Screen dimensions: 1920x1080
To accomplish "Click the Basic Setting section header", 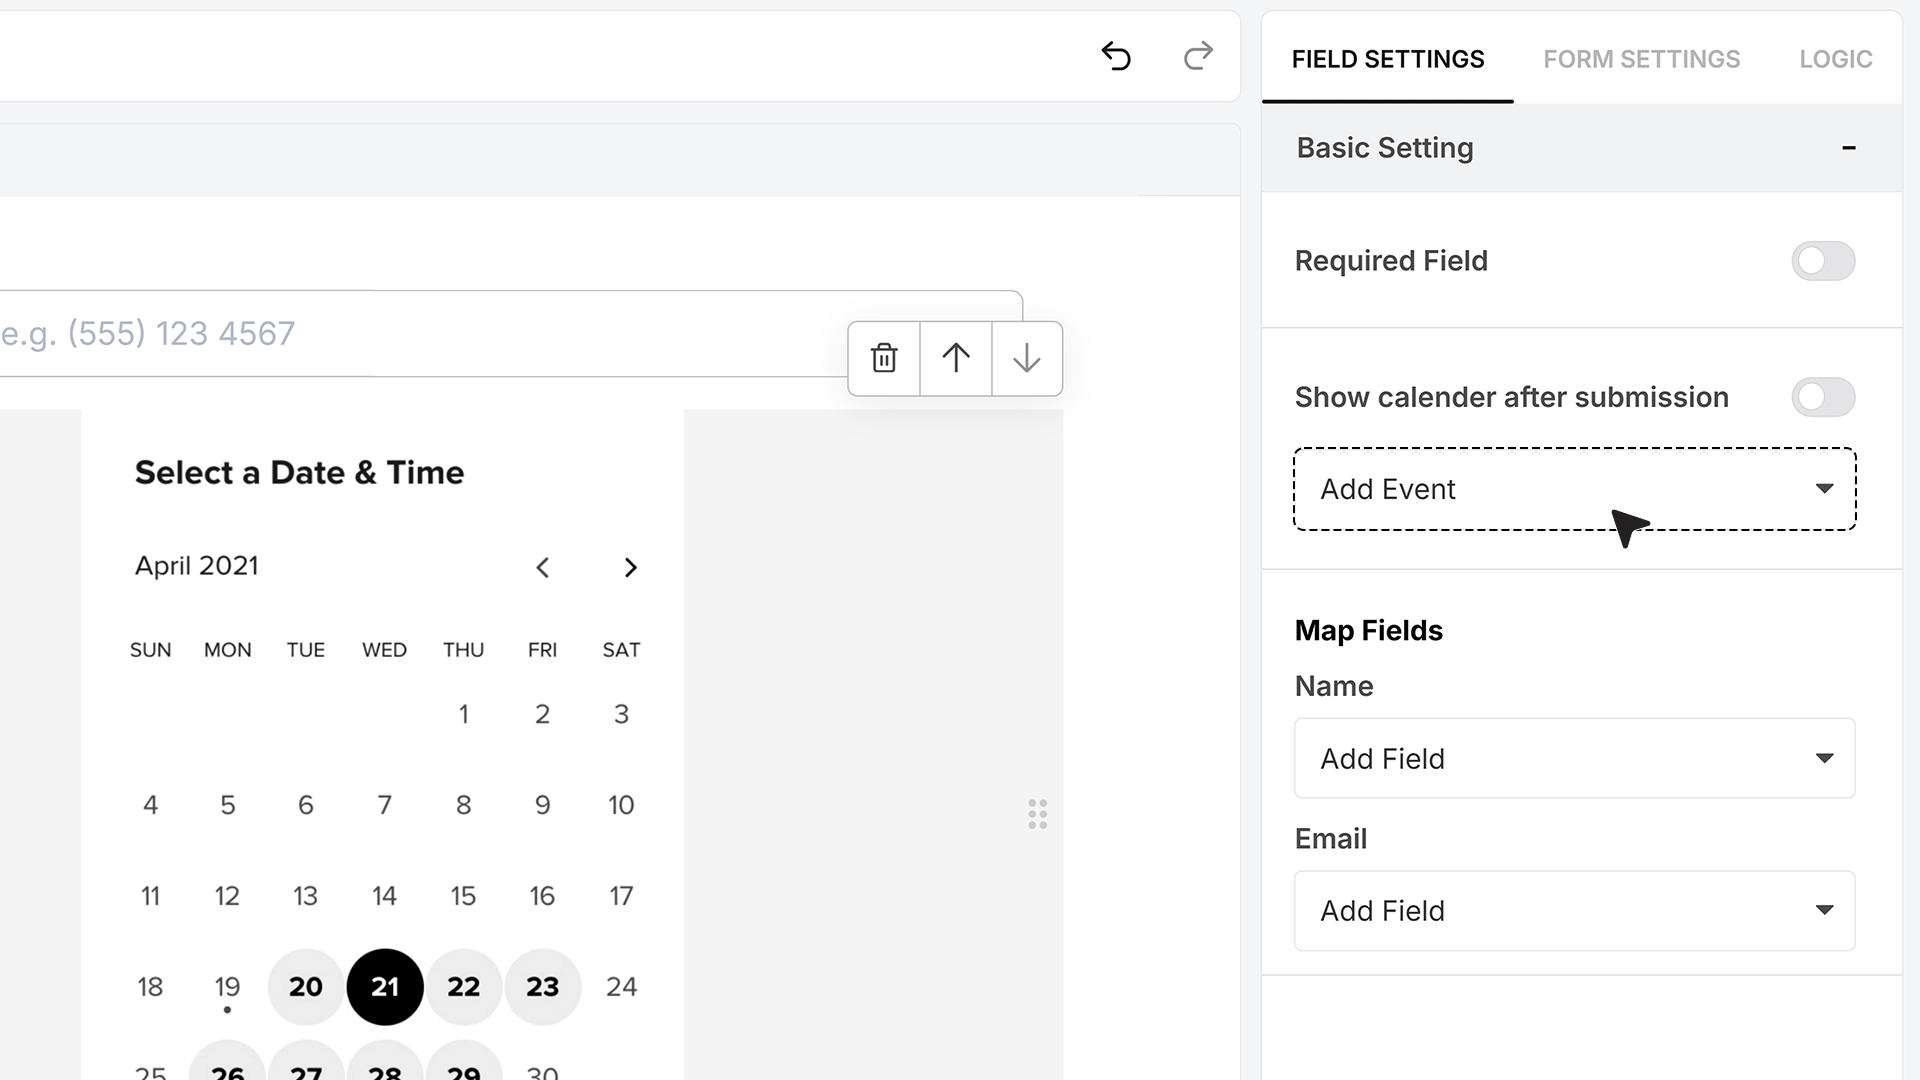I will [x=1582, y=148].
